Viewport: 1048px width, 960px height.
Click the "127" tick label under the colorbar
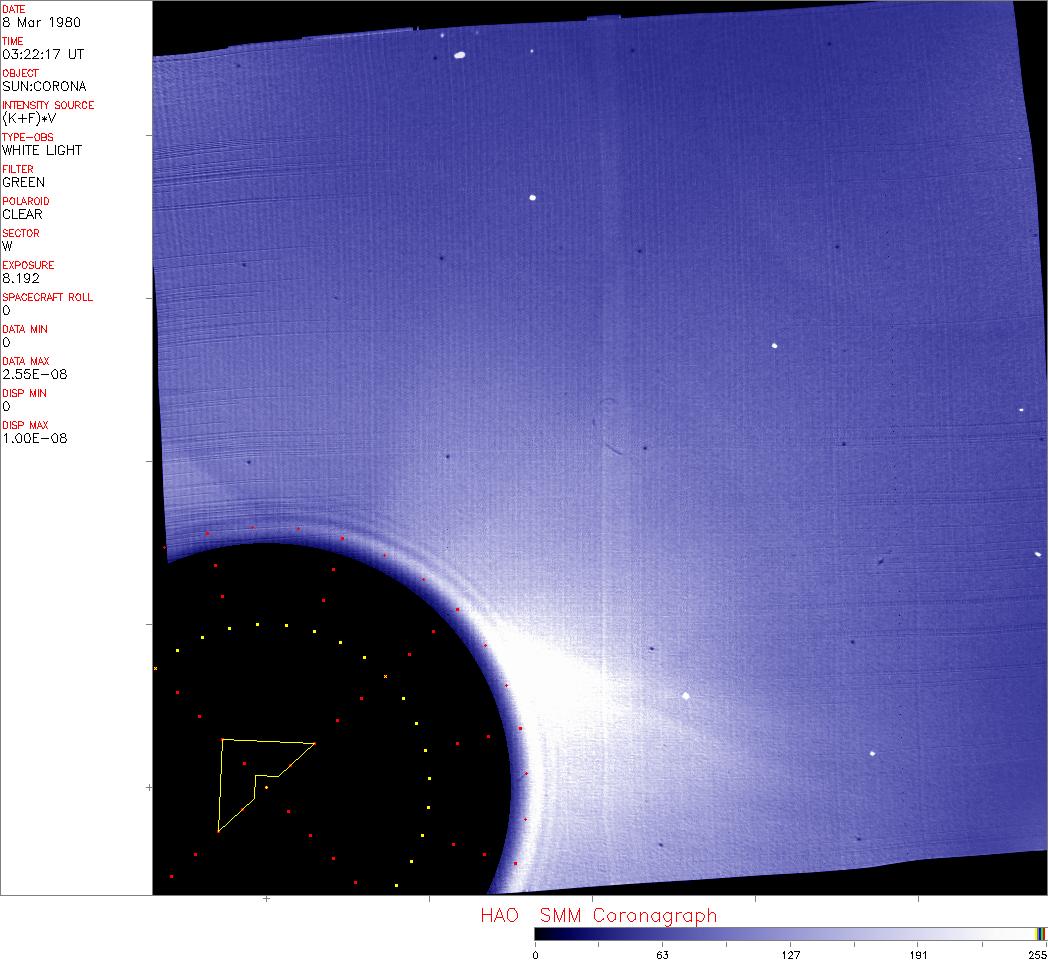point(790,954)
